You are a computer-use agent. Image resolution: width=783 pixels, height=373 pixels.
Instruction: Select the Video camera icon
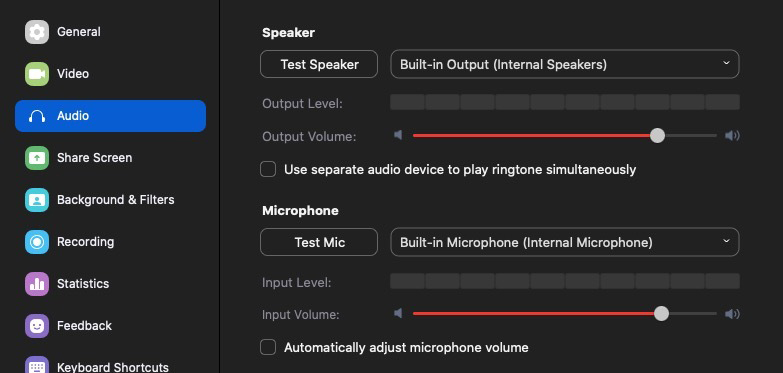coord(37,74)
